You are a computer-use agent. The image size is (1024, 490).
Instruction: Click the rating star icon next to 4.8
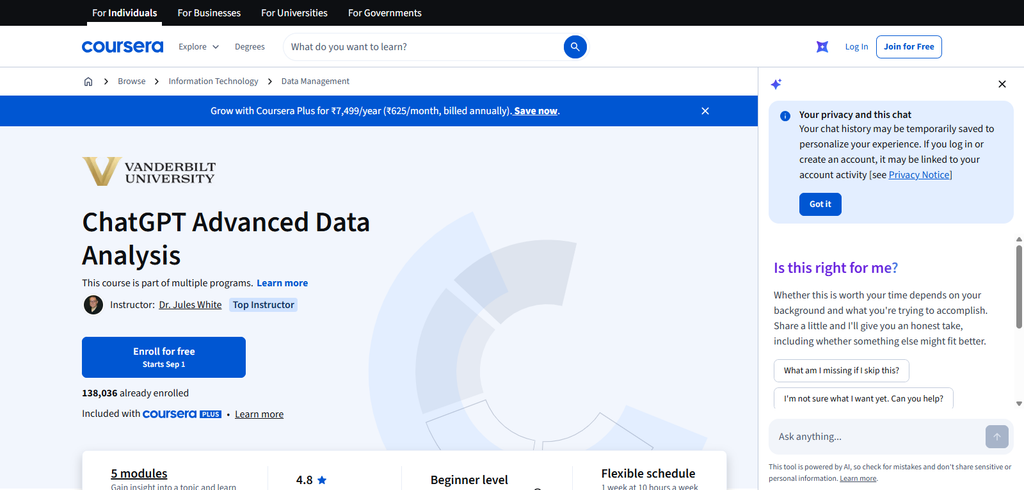pos(321,480)
